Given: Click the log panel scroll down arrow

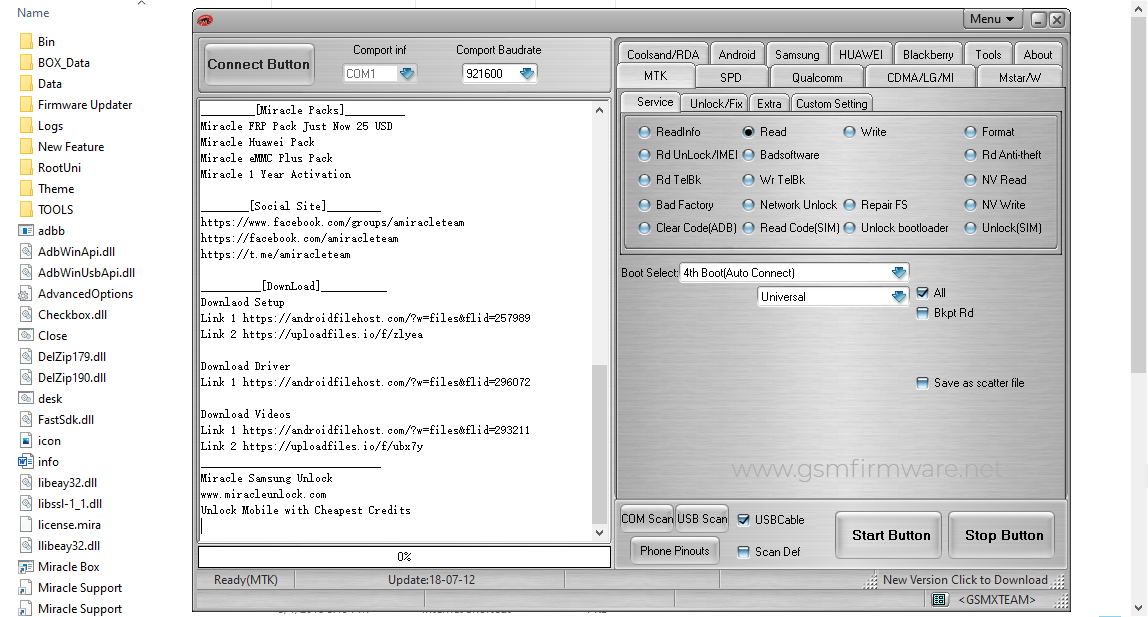Looking at the screenshot, I should 600,533.
